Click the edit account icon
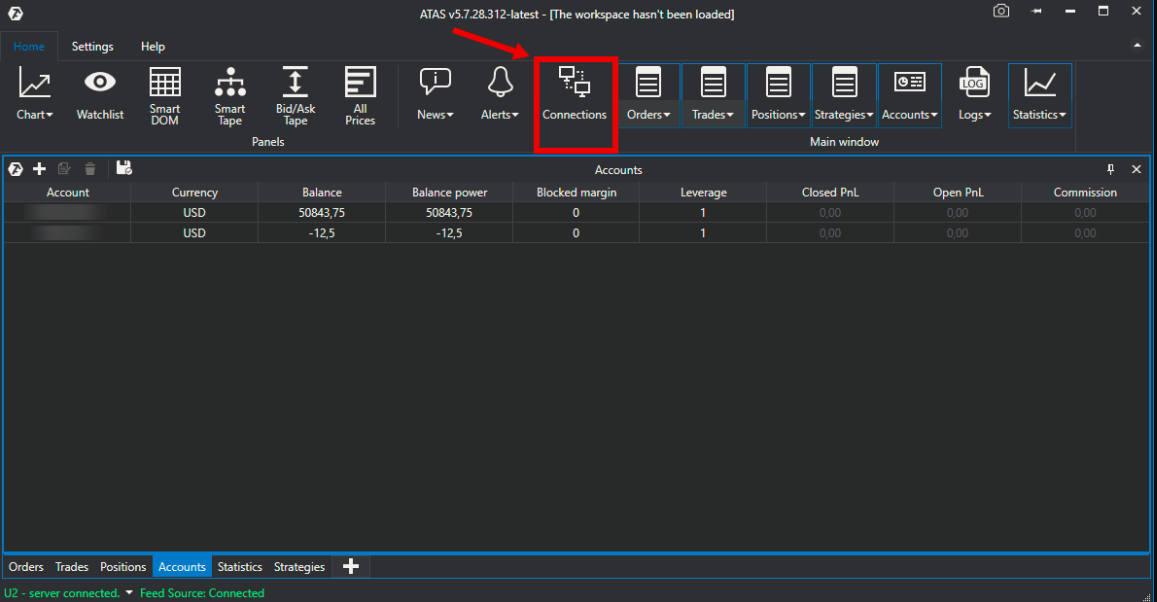The height and width of the screenshot is (602, 1157). point(64,169)
